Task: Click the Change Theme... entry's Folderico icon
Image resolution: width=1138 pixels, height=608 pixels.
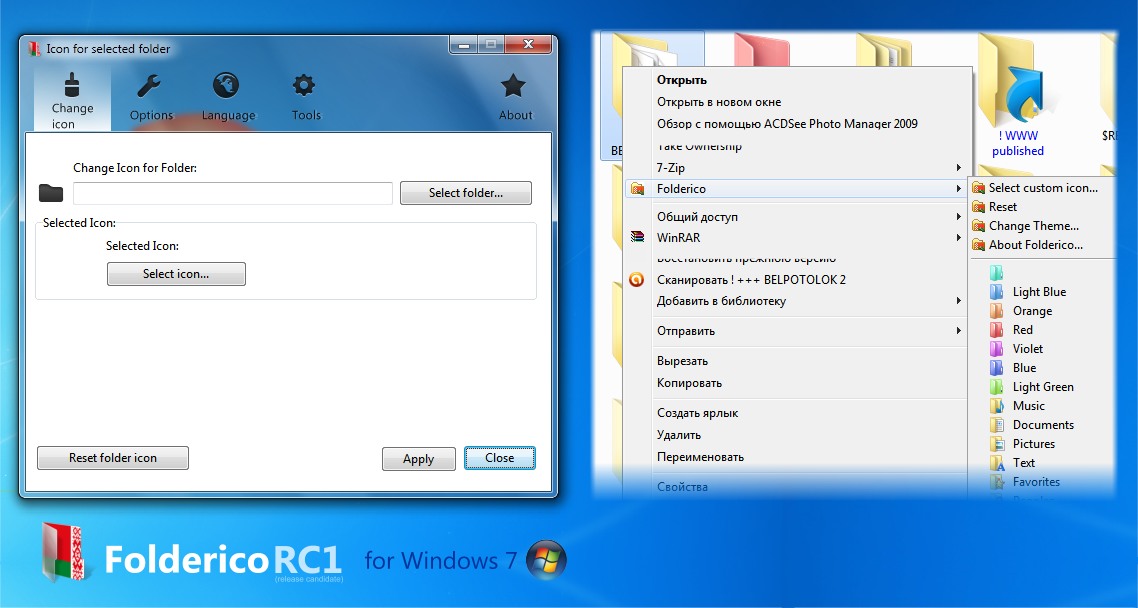Action: [x=978, y=226]
